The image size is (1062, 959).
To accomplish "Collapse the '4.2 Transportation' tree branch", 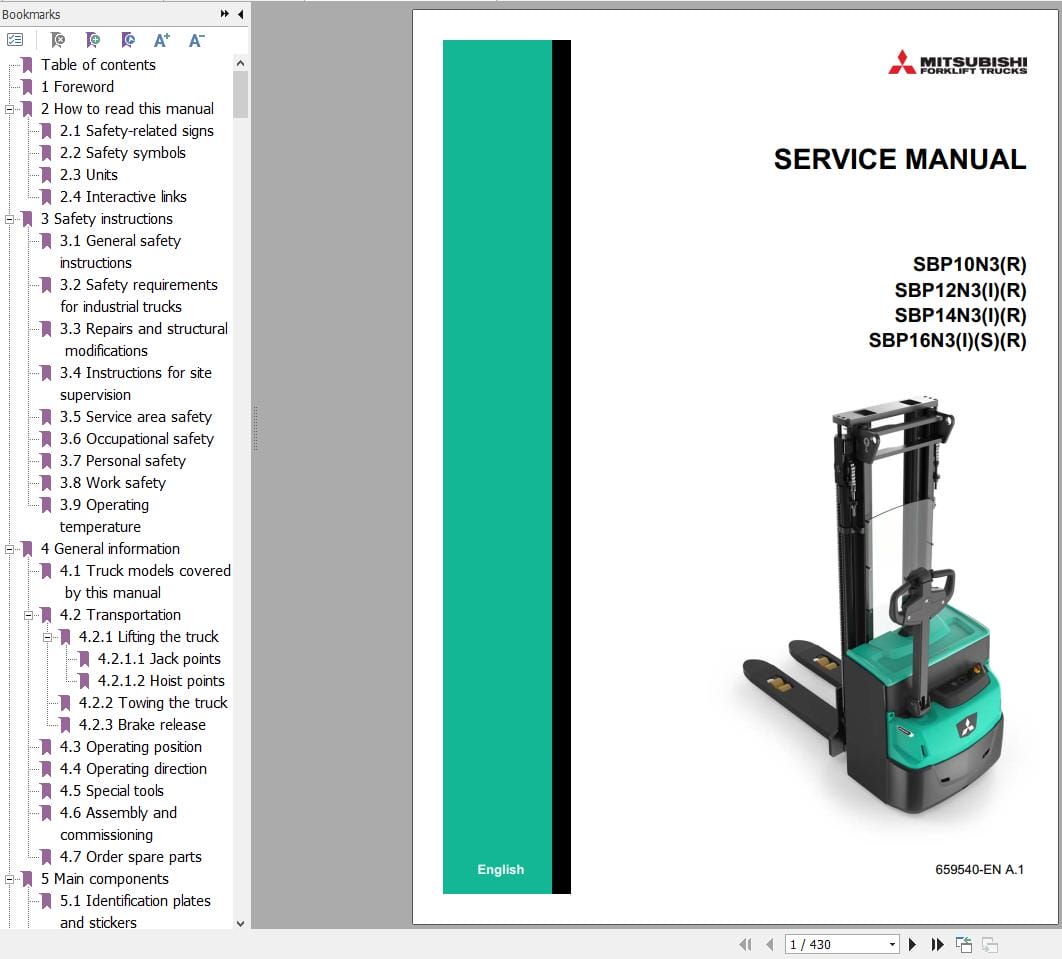I will [29, 614].
